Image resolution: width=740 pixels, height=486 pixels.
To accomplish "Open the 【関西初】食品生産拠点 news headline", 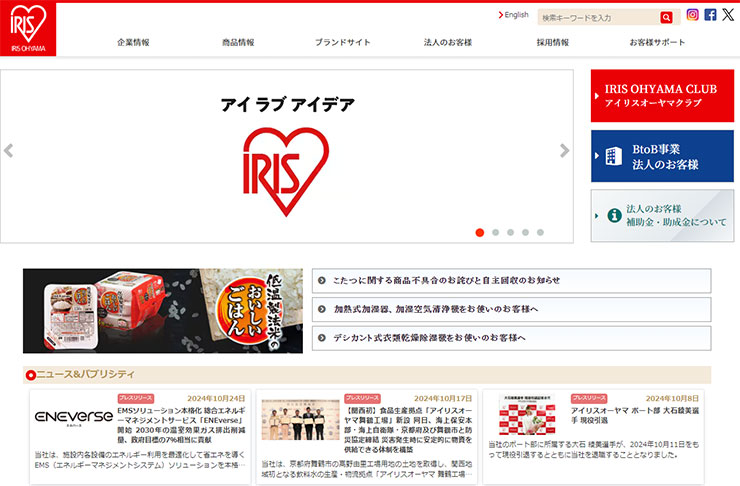I will click(408, 430).
